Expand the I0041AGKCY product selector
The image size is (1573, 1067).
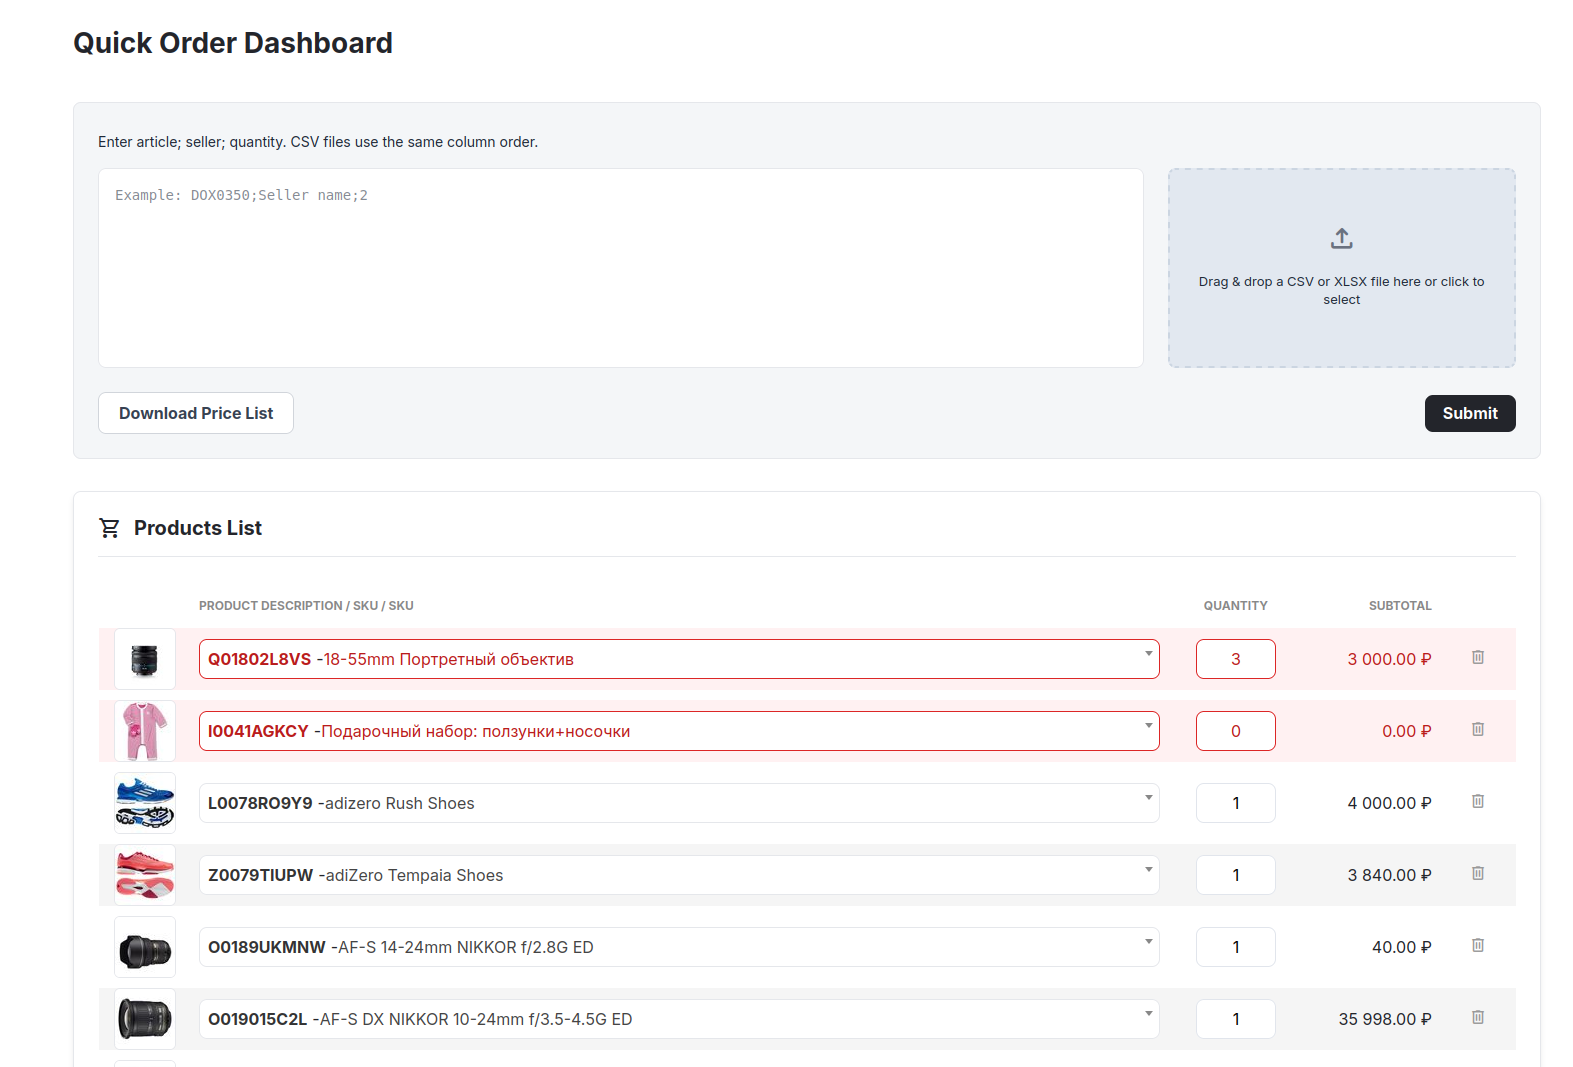click(679, 731)
